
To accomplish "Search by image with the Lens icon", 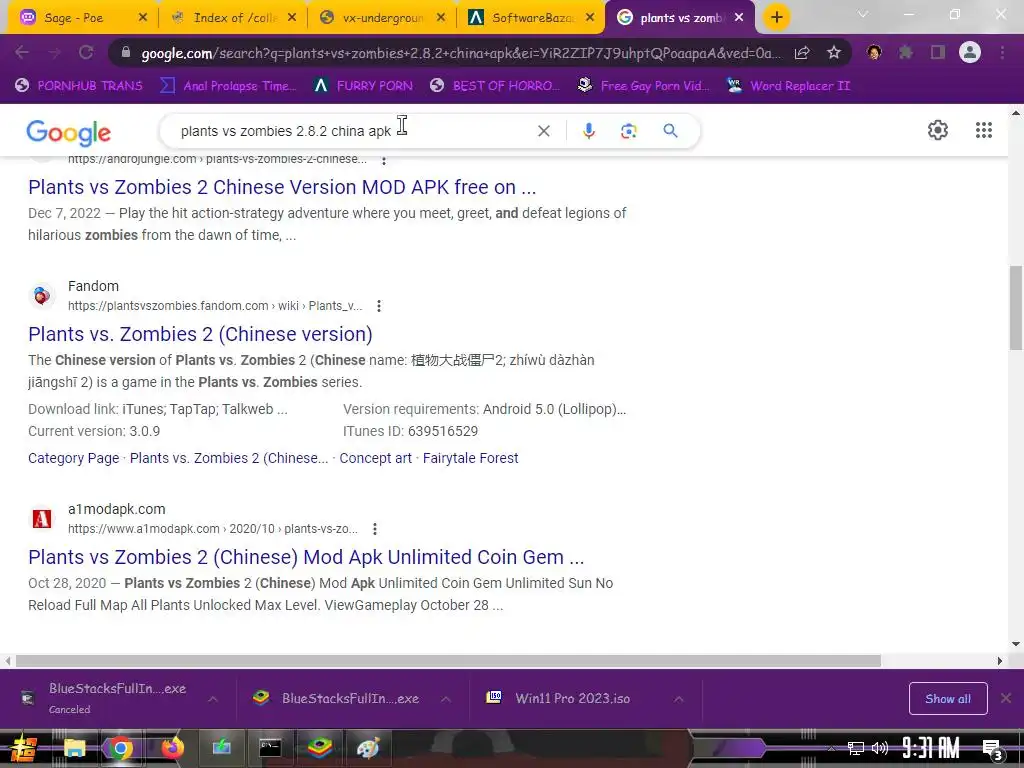I will (629, 131).
